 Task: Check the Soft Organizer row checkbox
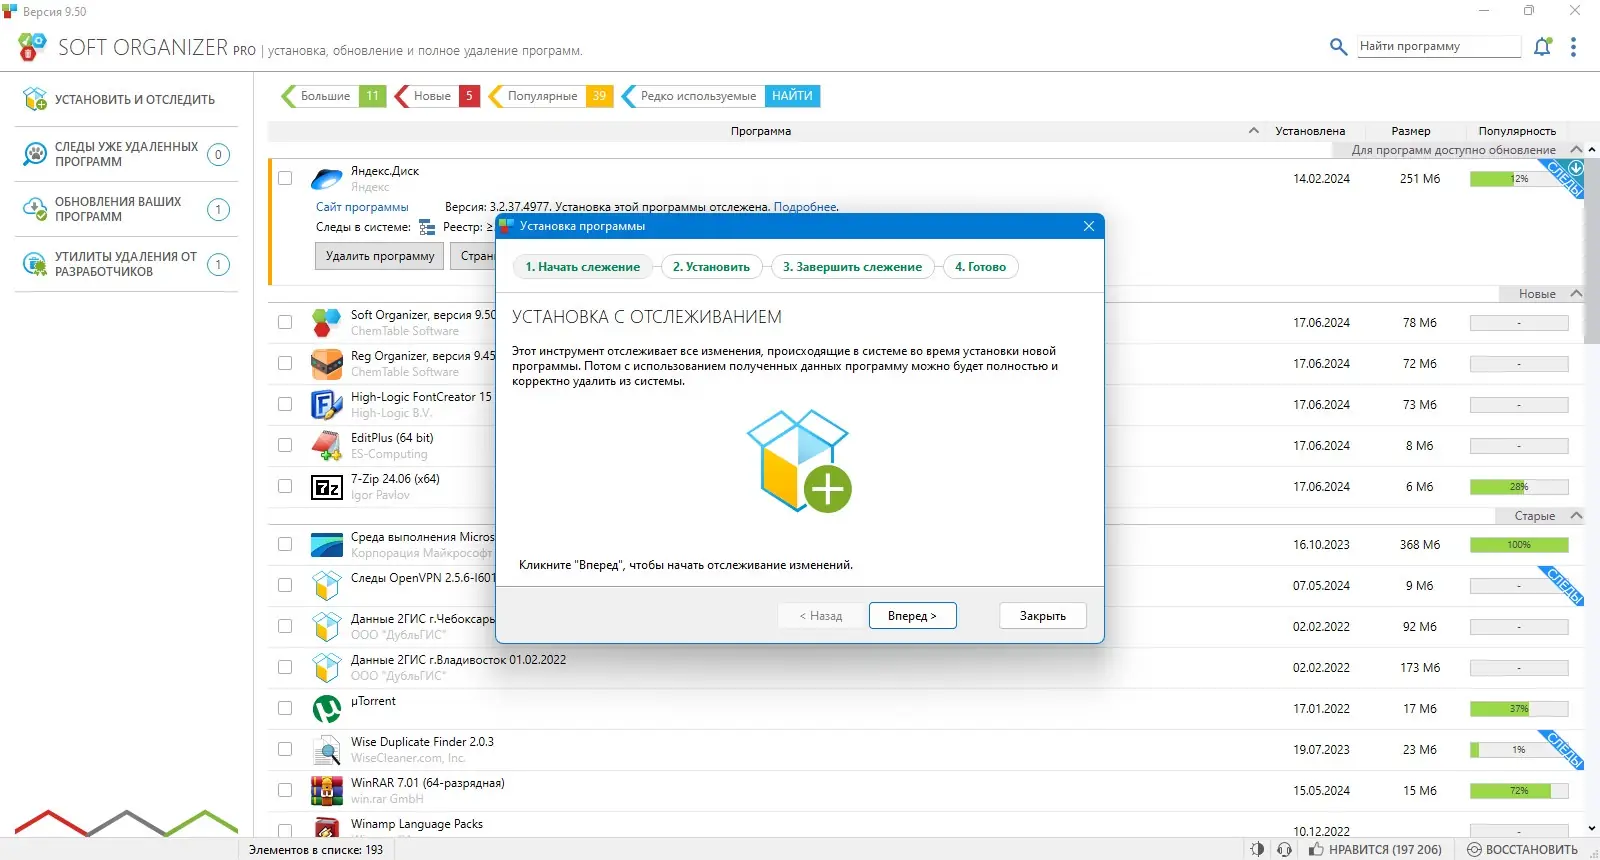click(x=285, y=323)
